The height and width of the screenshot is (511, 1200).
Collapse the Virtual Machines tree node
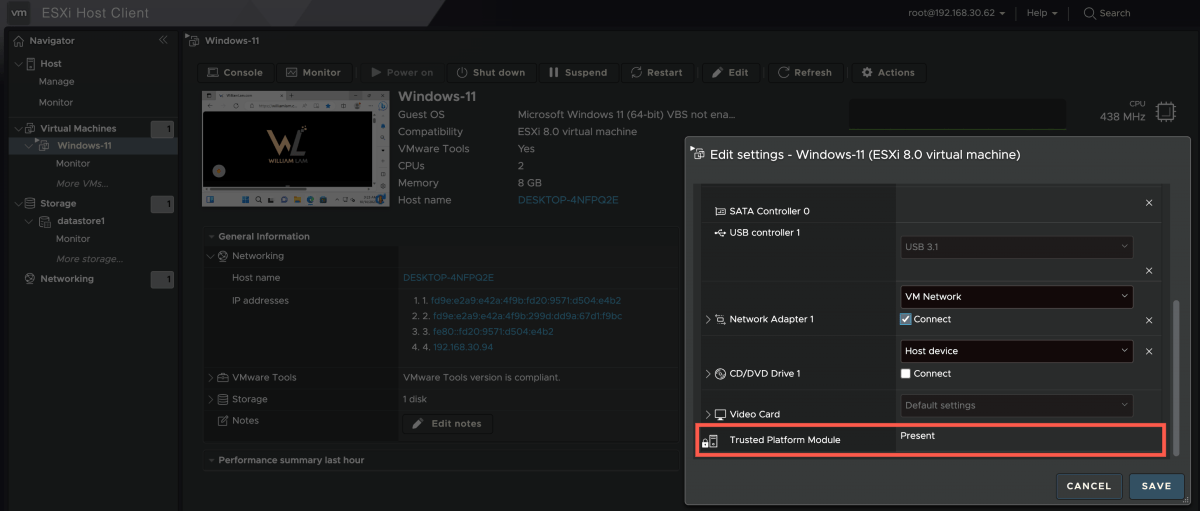click(x=18, y=128)
